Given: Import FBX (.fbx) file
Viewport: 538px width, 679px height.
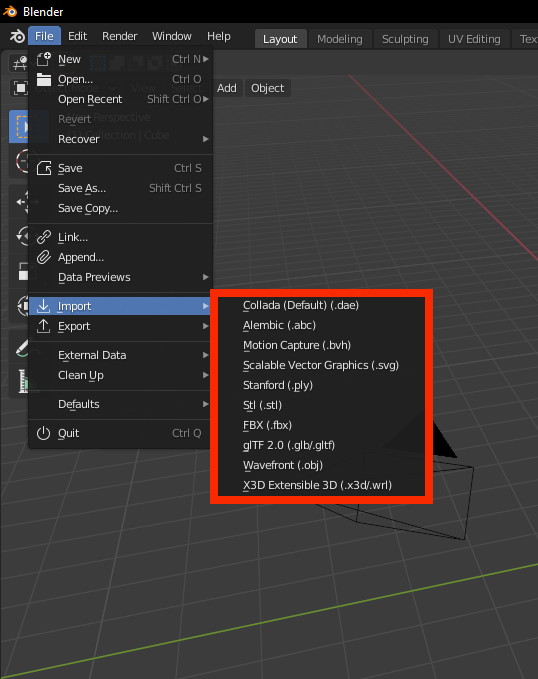Looking at the screenshot, I should 321,425.
